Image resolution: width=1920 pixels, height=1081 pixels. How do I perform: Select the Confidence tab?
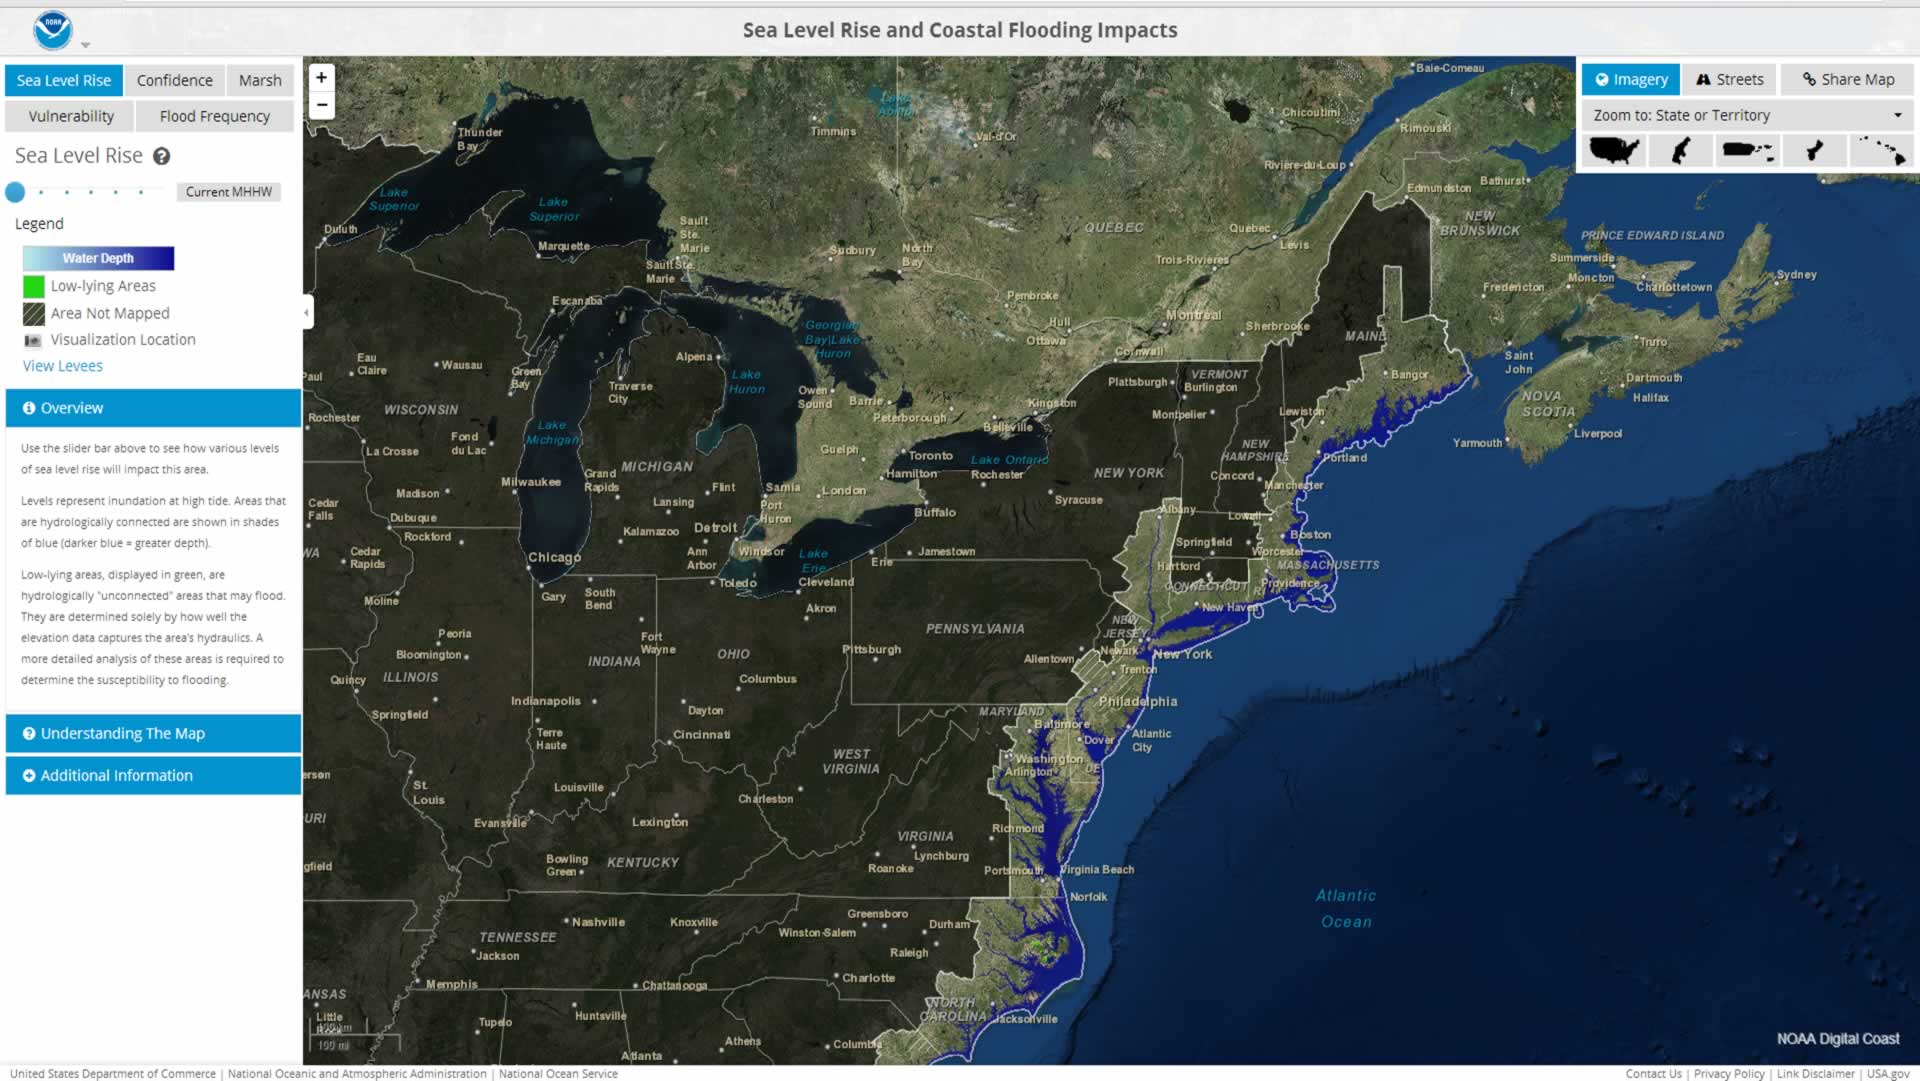coord(174,79)
